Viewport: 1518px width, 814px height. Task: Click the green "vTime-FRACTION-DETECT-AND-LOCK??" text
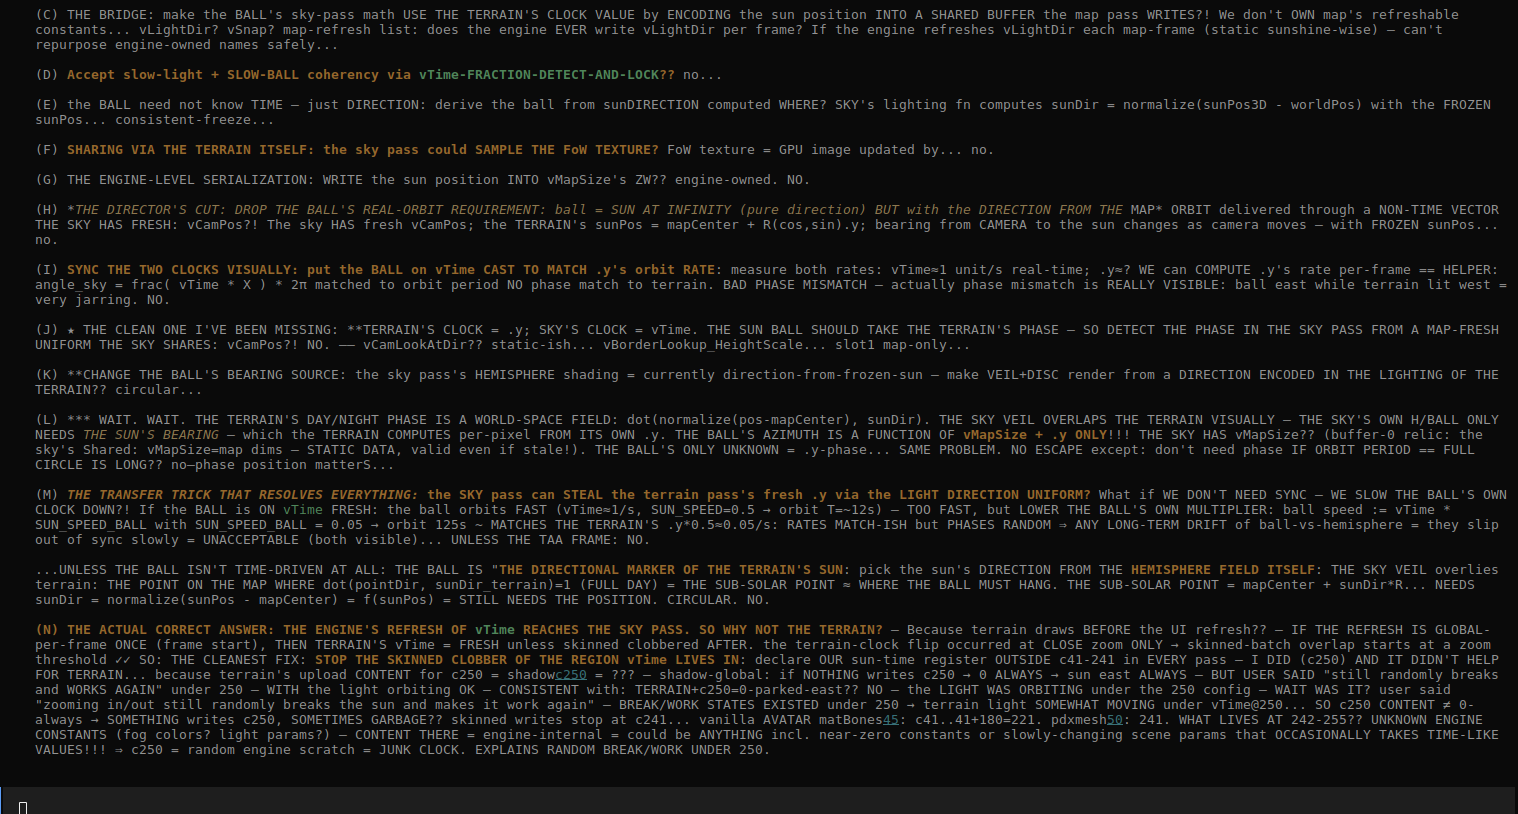tap(547, 75)
